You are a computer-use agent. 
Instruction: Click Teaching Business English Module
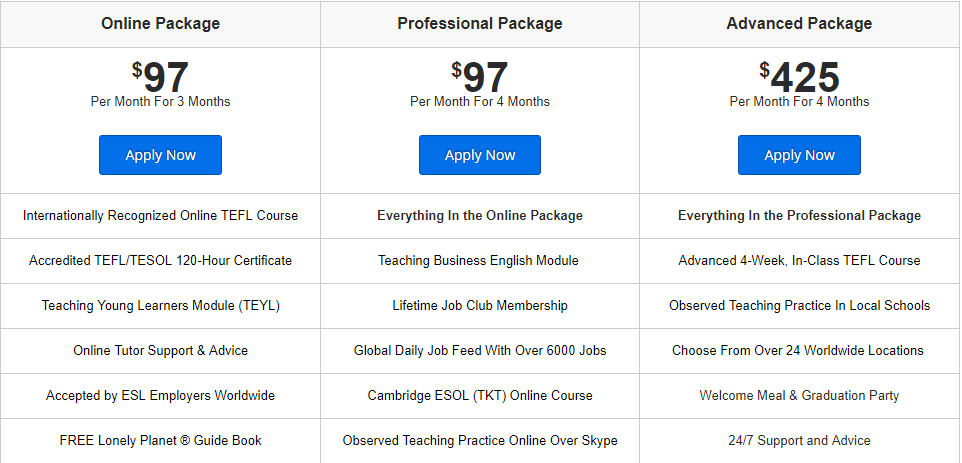[478, 261]
